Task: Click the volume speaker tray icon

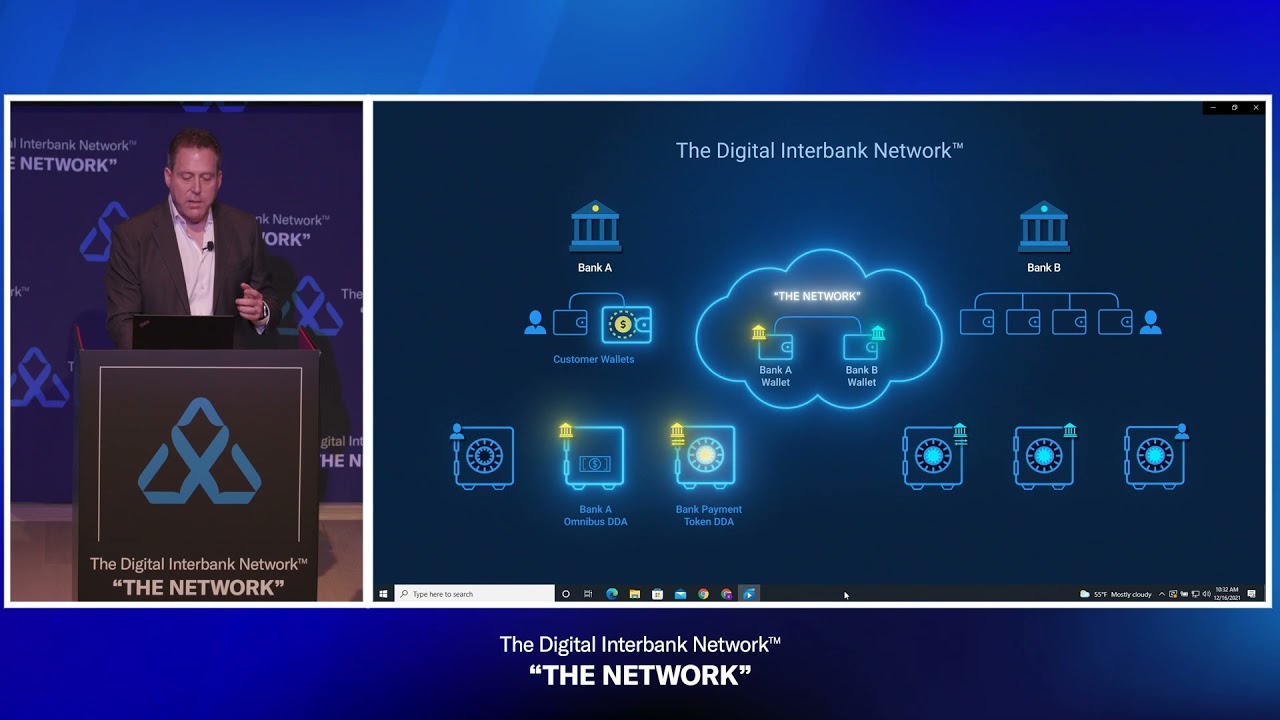Action: tap(1207, 594)
